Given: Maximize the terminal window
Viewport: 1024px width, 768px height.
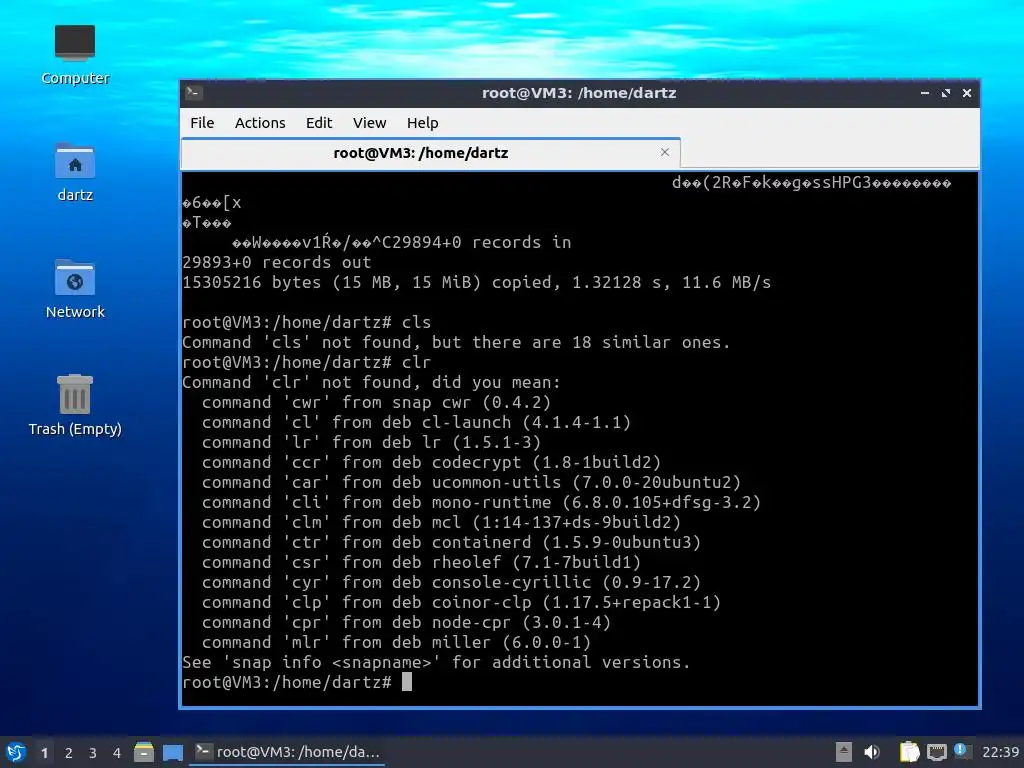Looking at the screenshot, I should coord(946,93).
